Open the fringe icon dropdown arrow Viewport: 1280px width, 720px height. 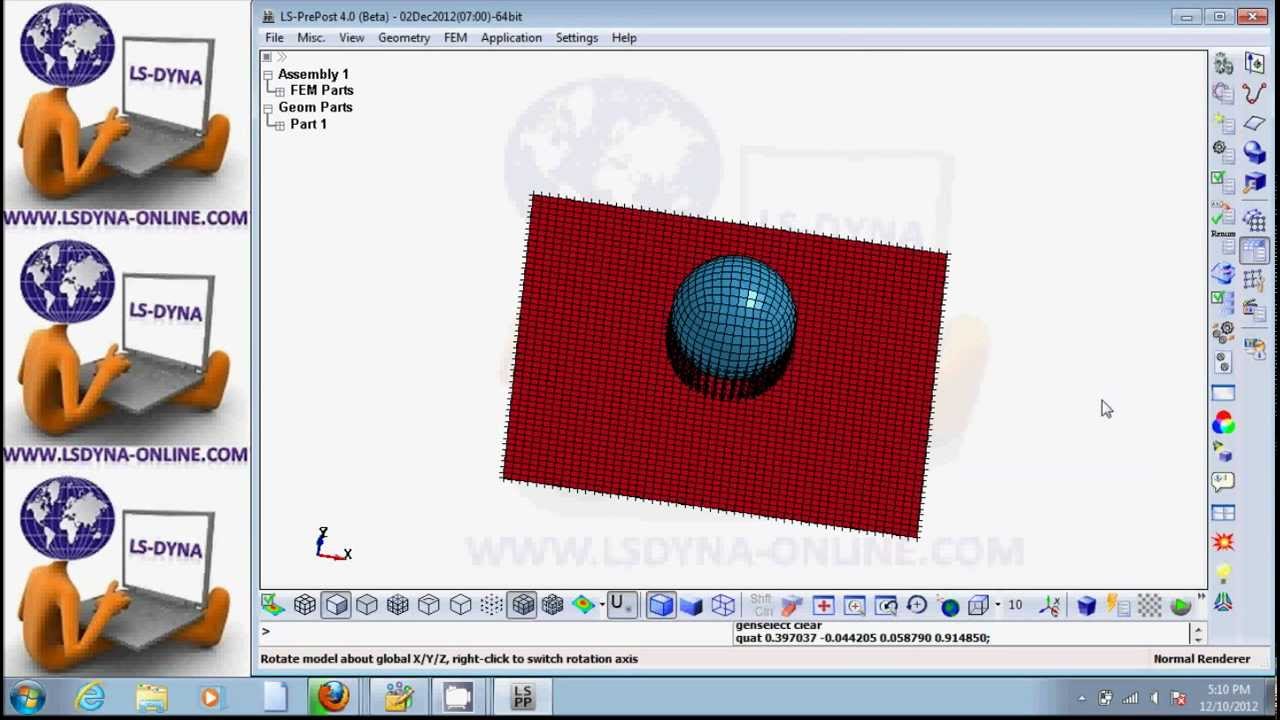[602, 605]
